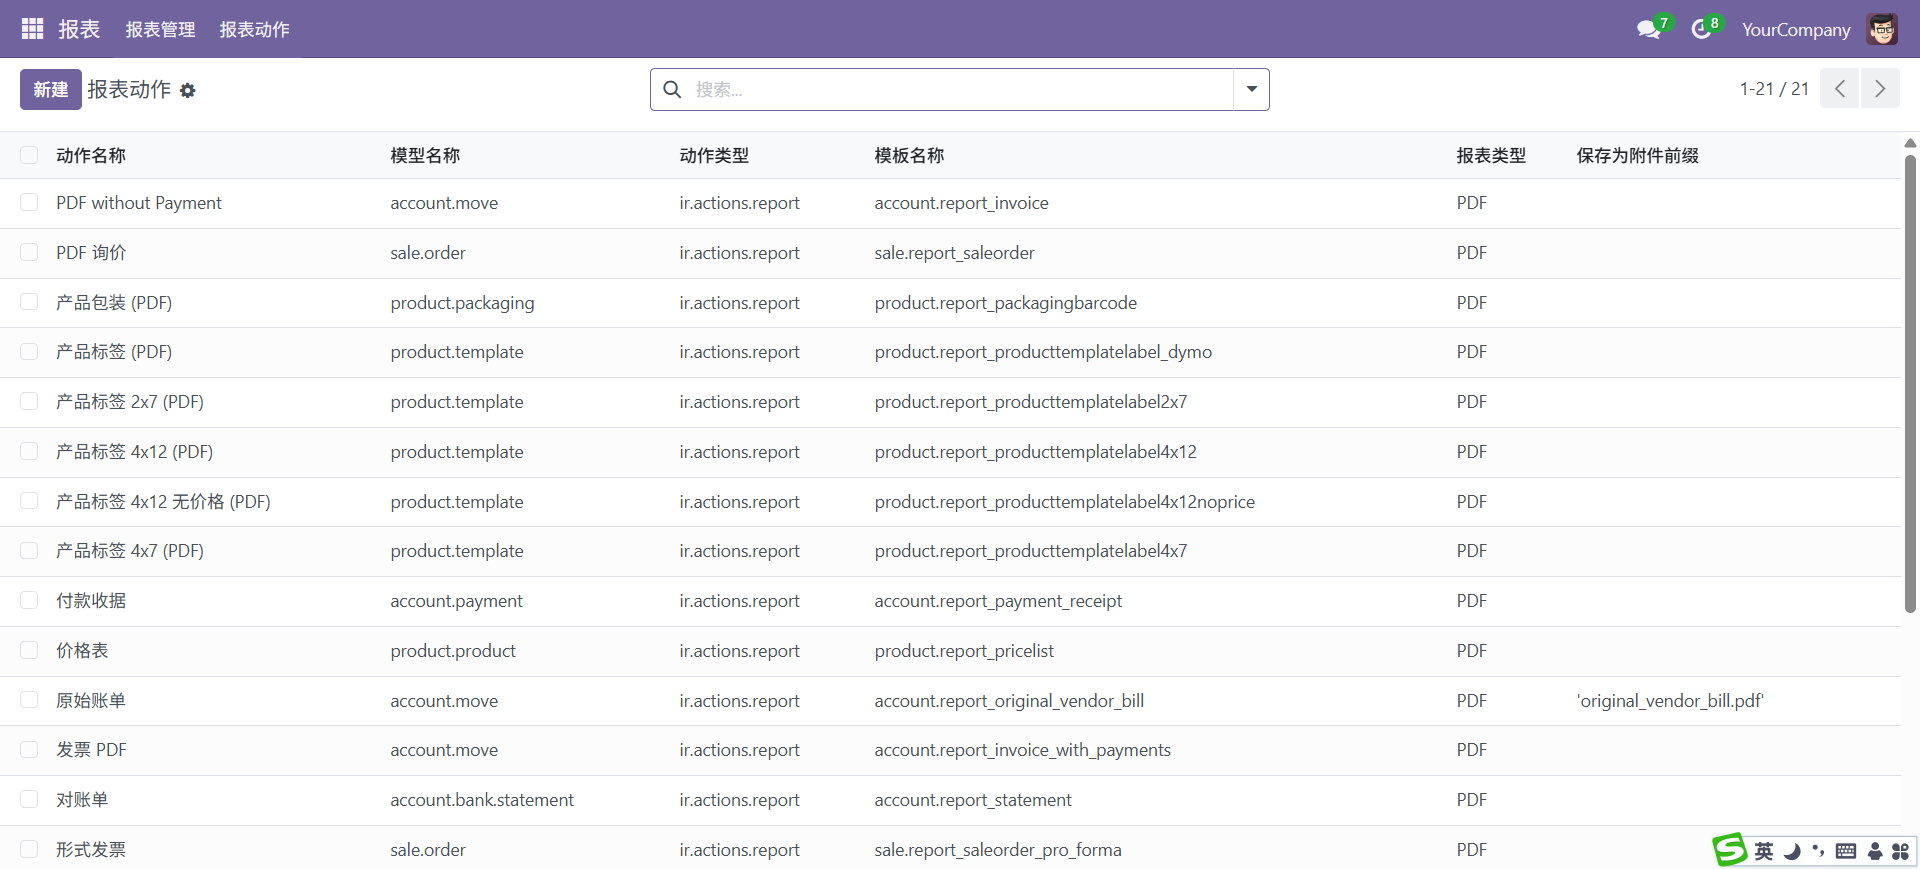Open the gear settings next to 报表动作
This screenshot has width=1920, height=869.
click(188, 91)
